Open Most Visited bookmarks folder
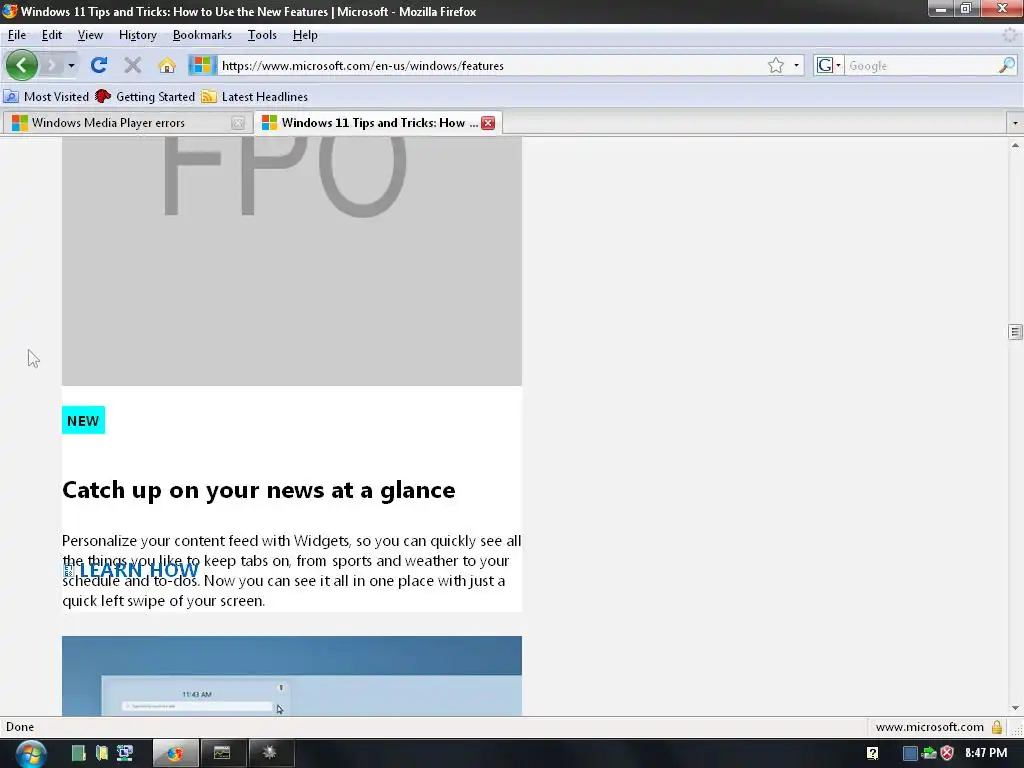The image size is (1024, 768). click(x=46, y=97)
